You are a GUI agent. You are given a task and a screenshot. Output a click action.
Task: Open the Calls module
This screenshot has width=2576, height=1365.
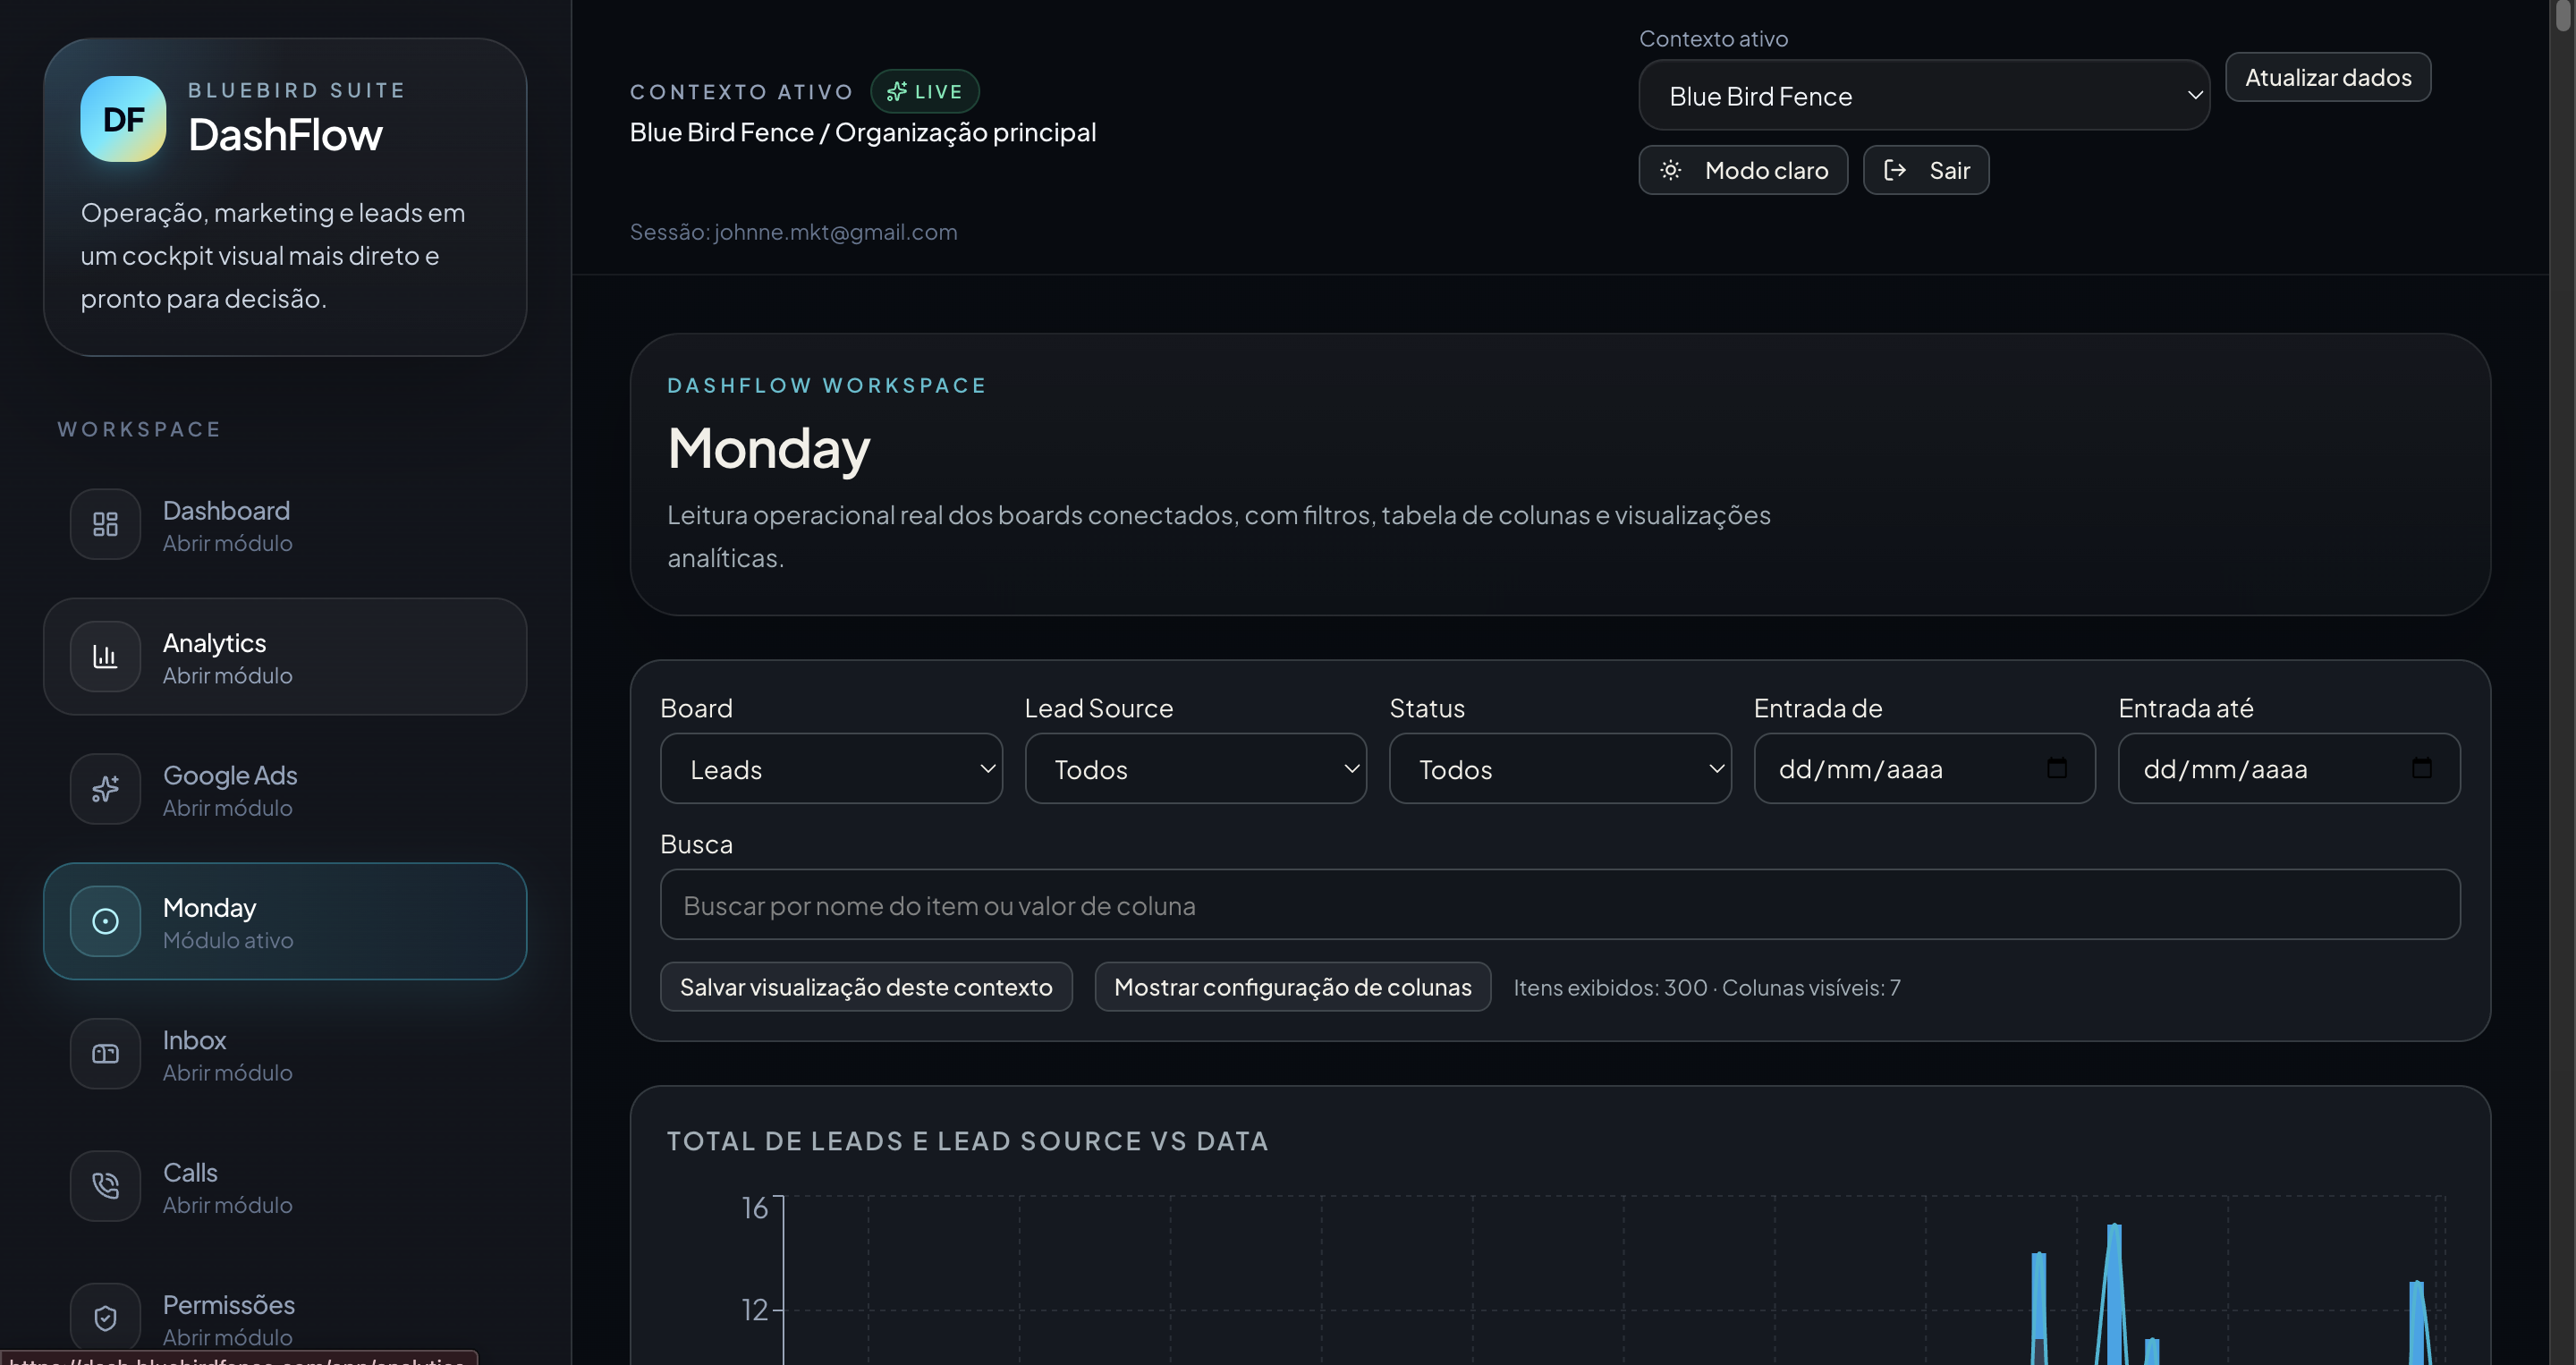coord(285,1186)
